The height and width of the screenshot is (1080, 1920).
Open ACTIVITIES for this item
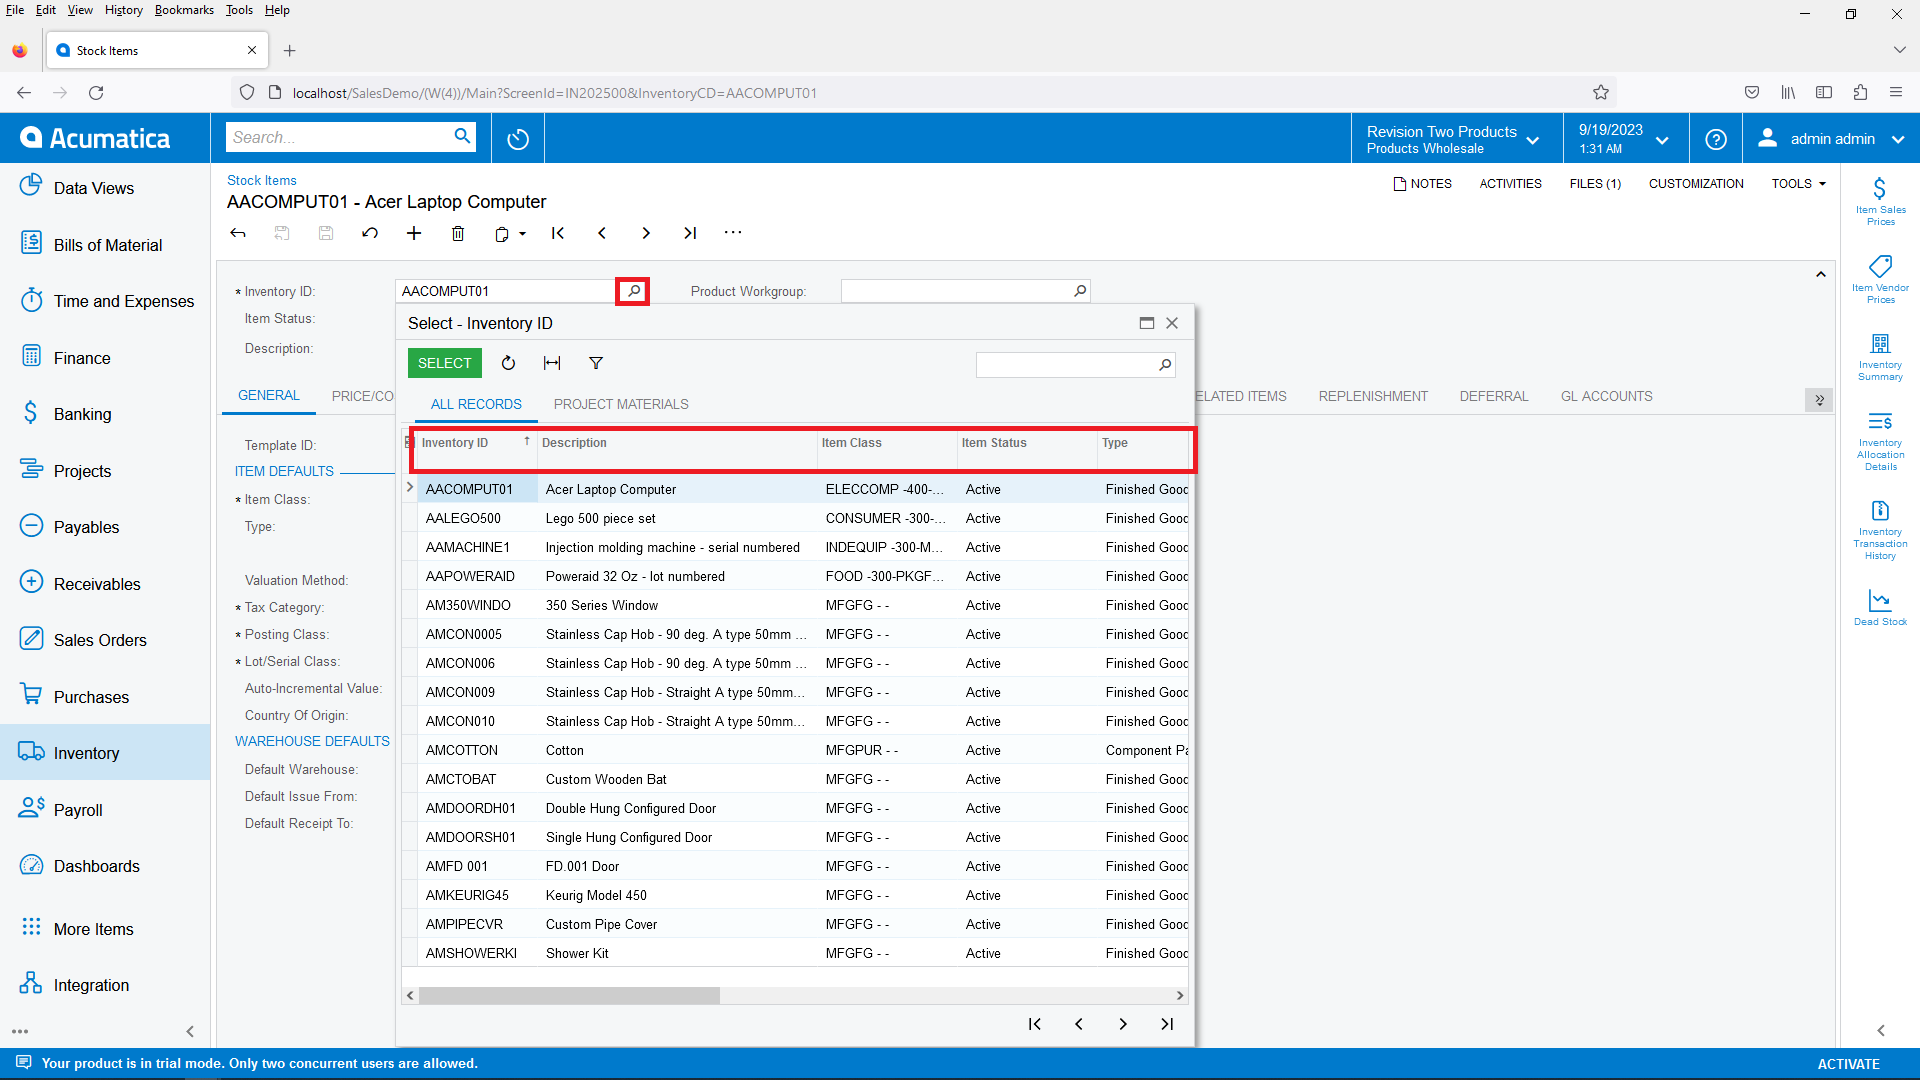coord(1510,184)
